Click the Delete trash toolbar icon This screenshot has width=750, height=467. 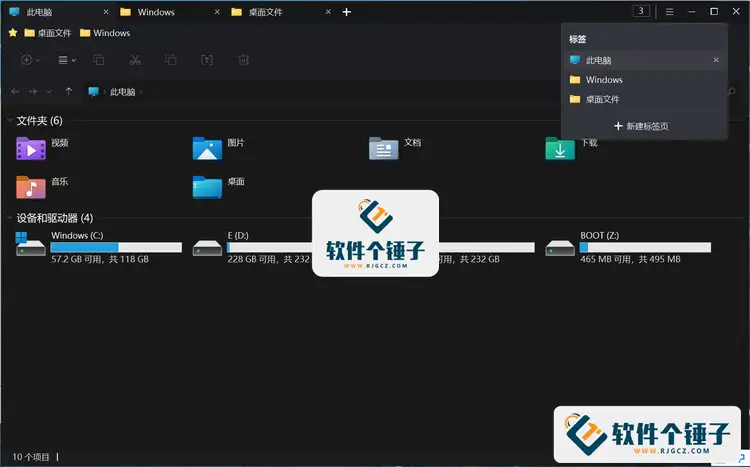coord(243,60)
